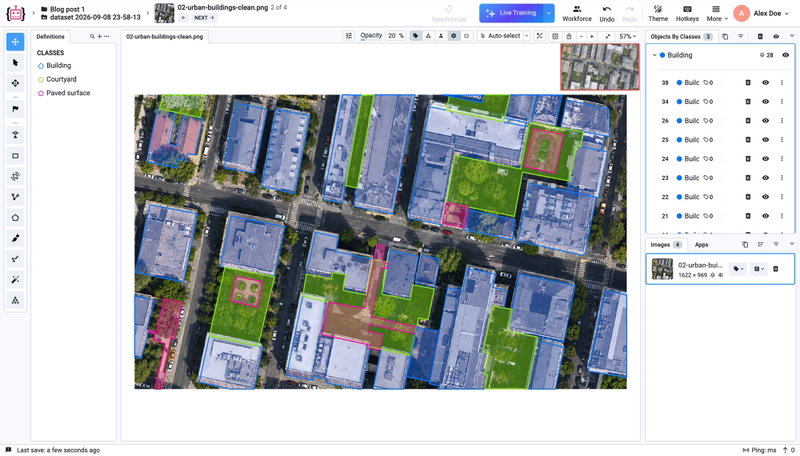
Task: Select the arrow pointer selection tool
Action: [15, 63]
